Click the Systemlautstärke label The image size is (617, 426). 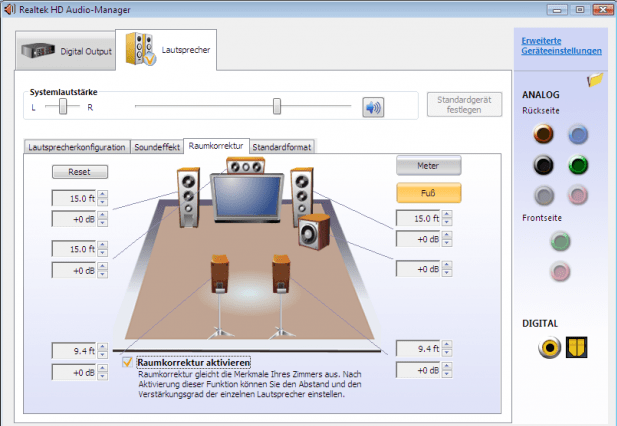click(63, 92)
